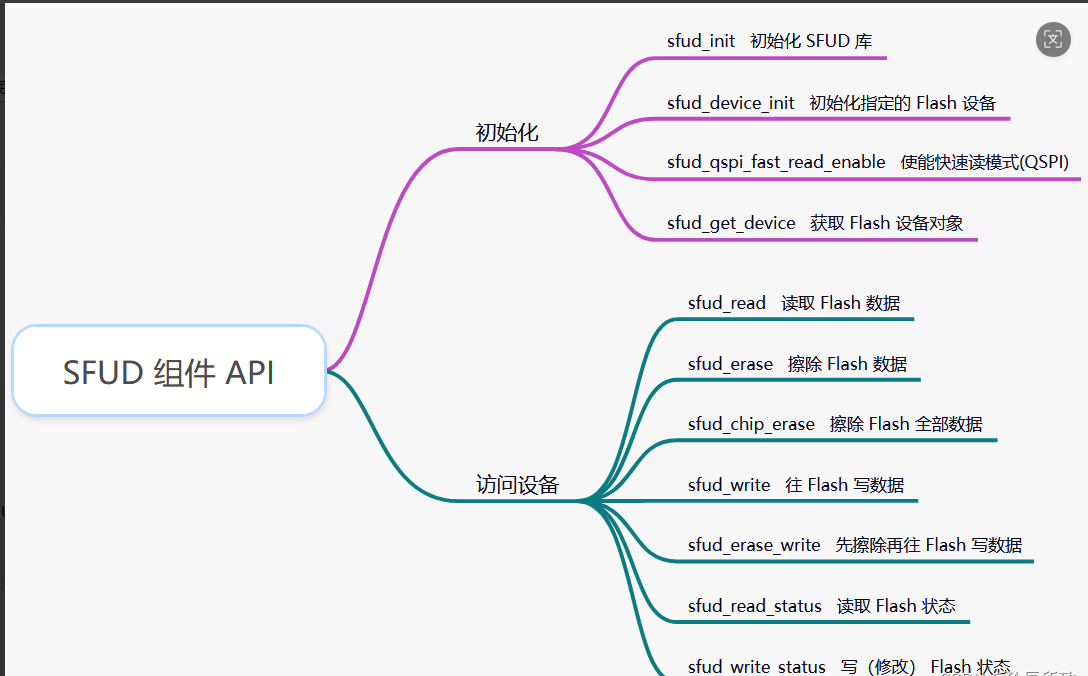Click the sfud_device_init node

pos(831,103)
